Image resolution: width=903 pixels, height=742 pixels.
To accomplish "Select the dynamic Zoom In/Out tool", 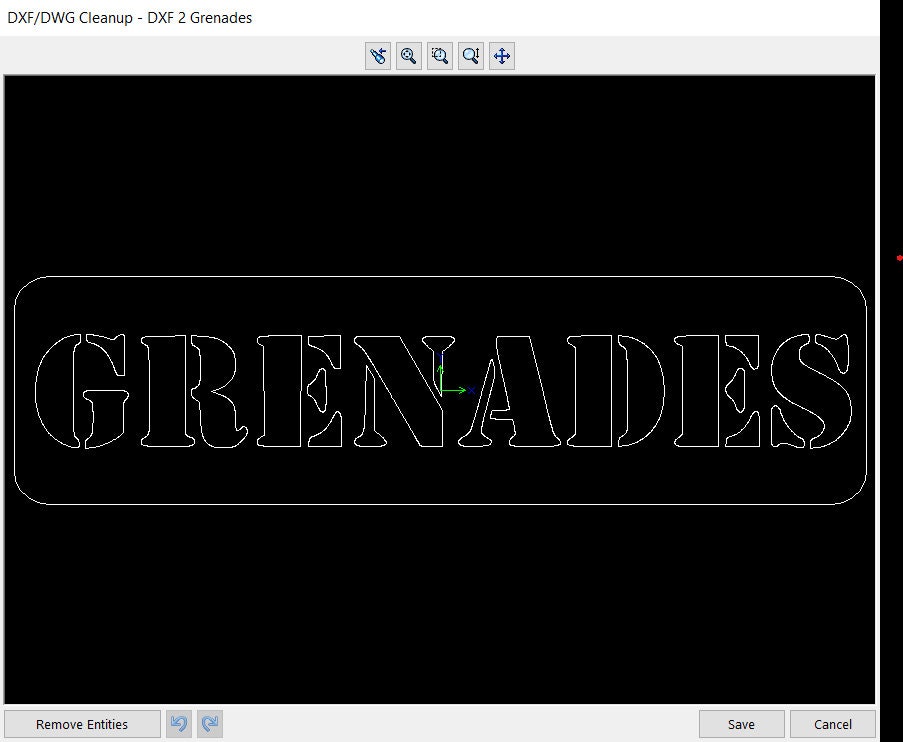I will pyautogui.click(x=470, y=56).
